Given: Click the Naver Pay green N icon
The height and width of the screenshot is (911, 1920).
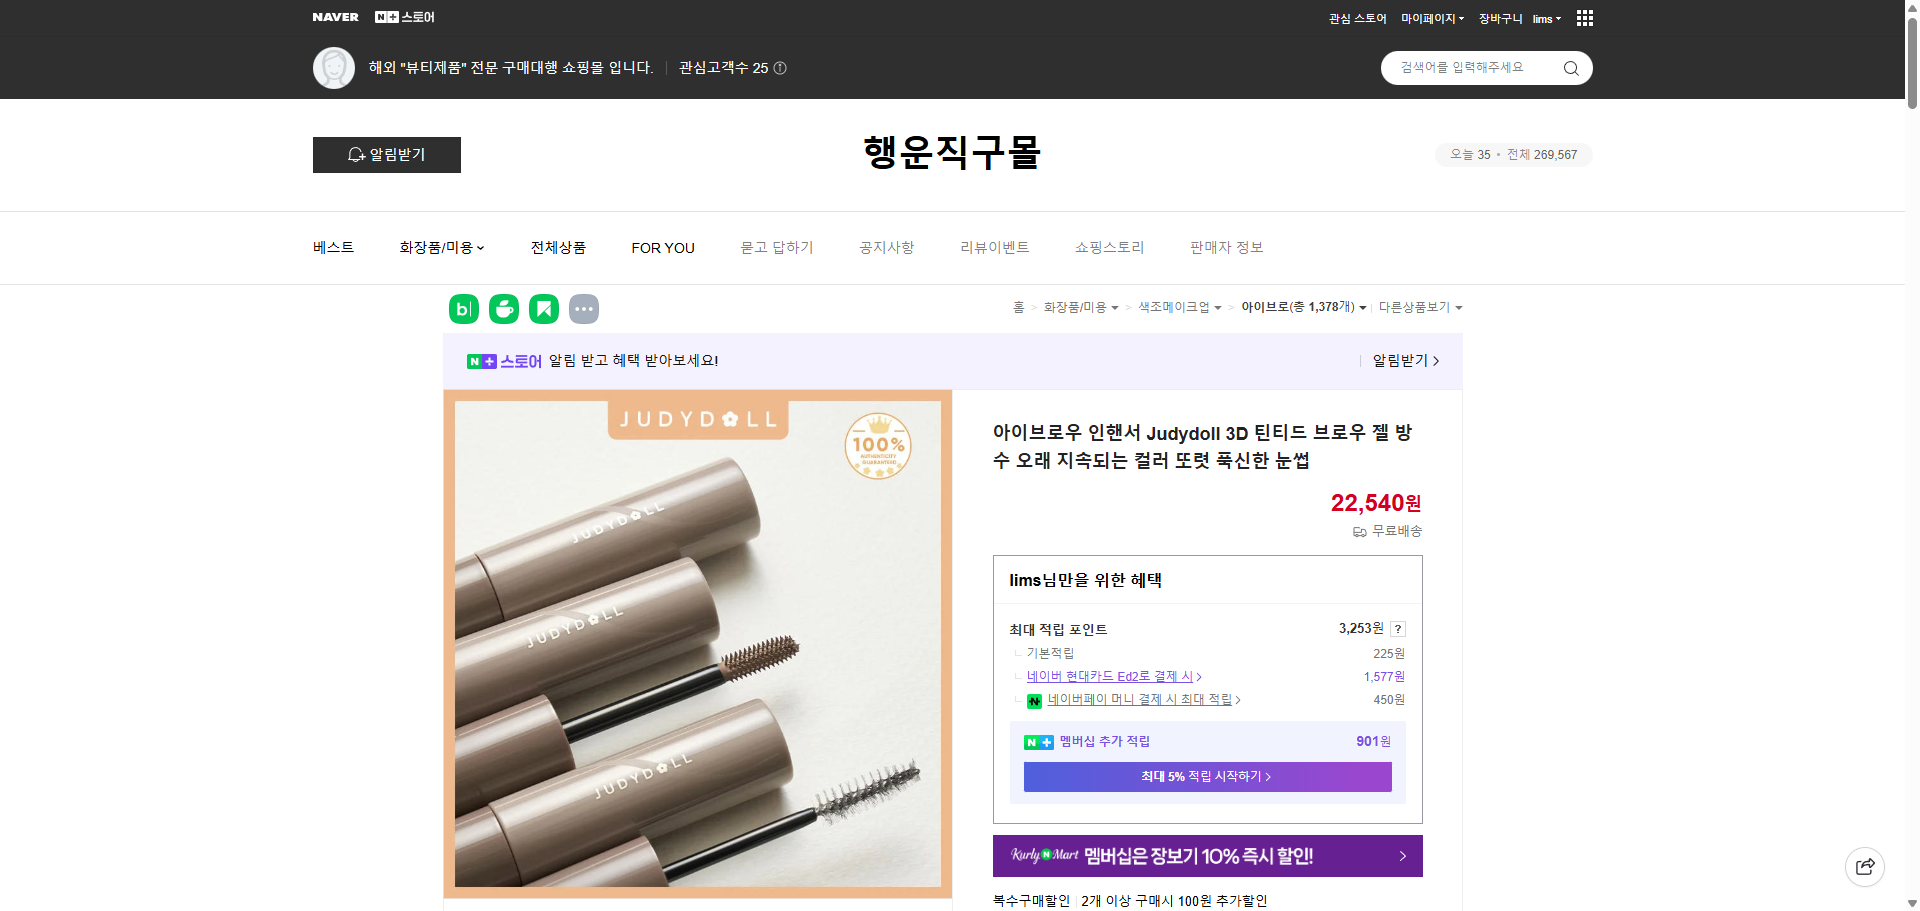Looking at the screenshot, I should tap(1034, 700).
